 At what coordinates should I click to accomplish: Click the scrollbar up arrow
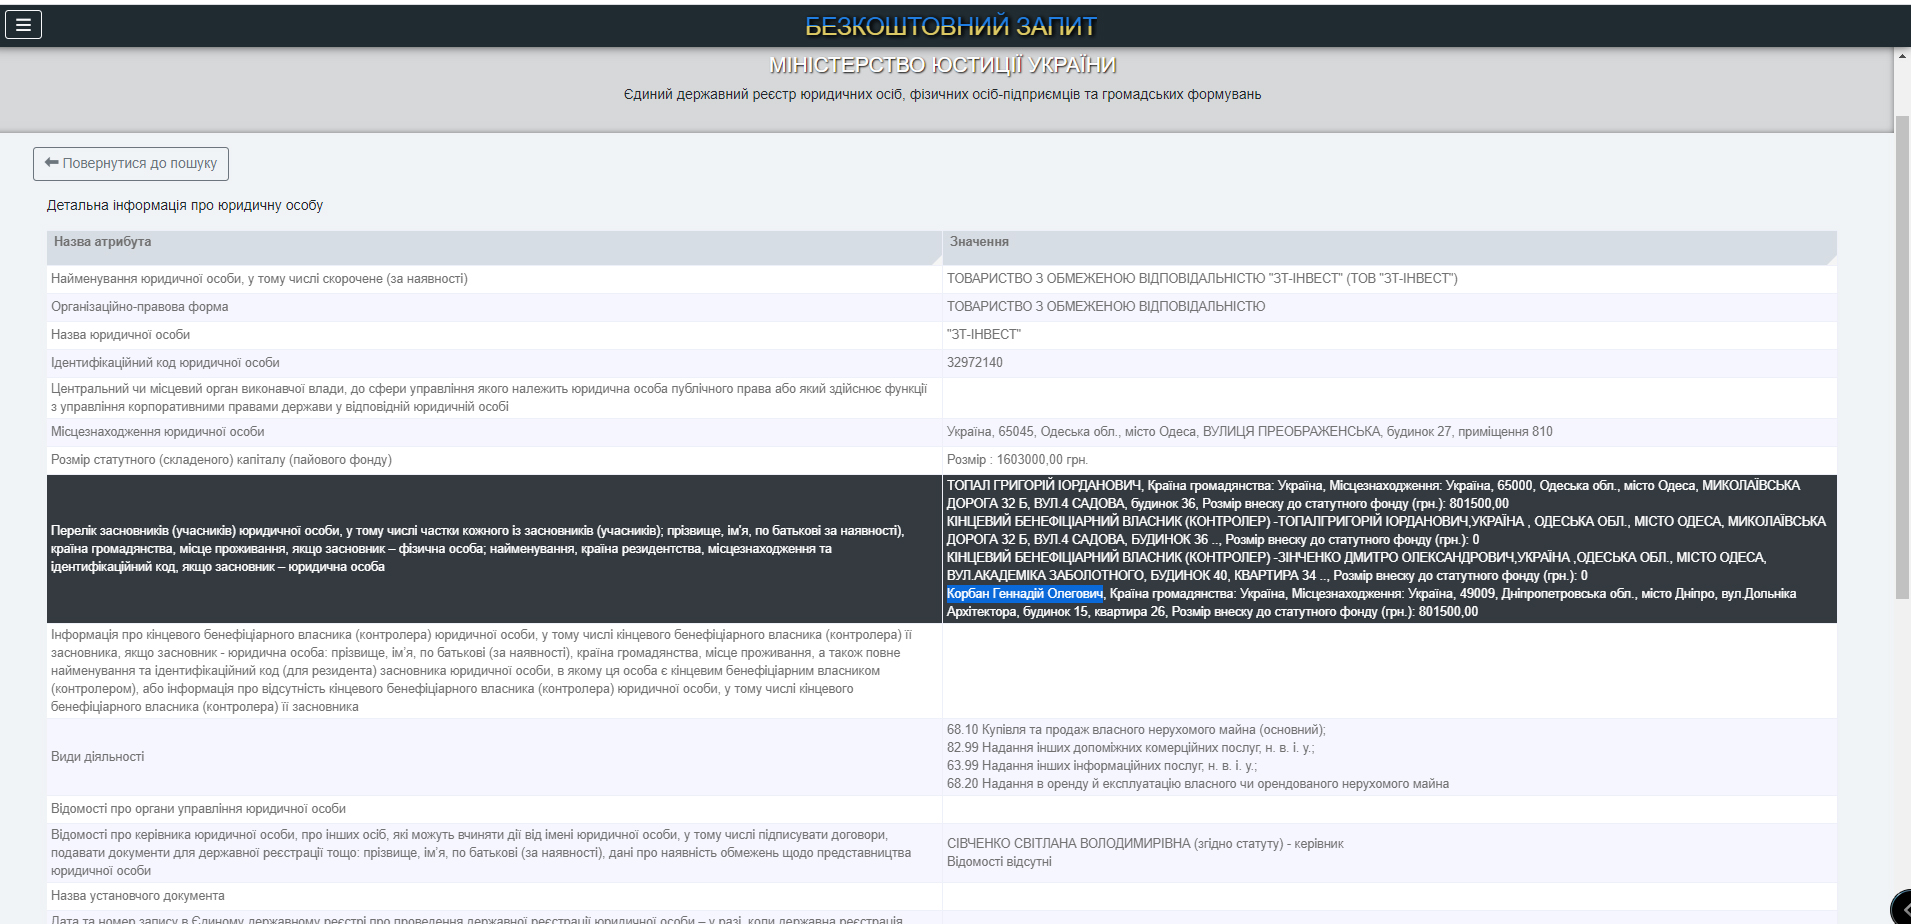click(x=1902, y=56)
